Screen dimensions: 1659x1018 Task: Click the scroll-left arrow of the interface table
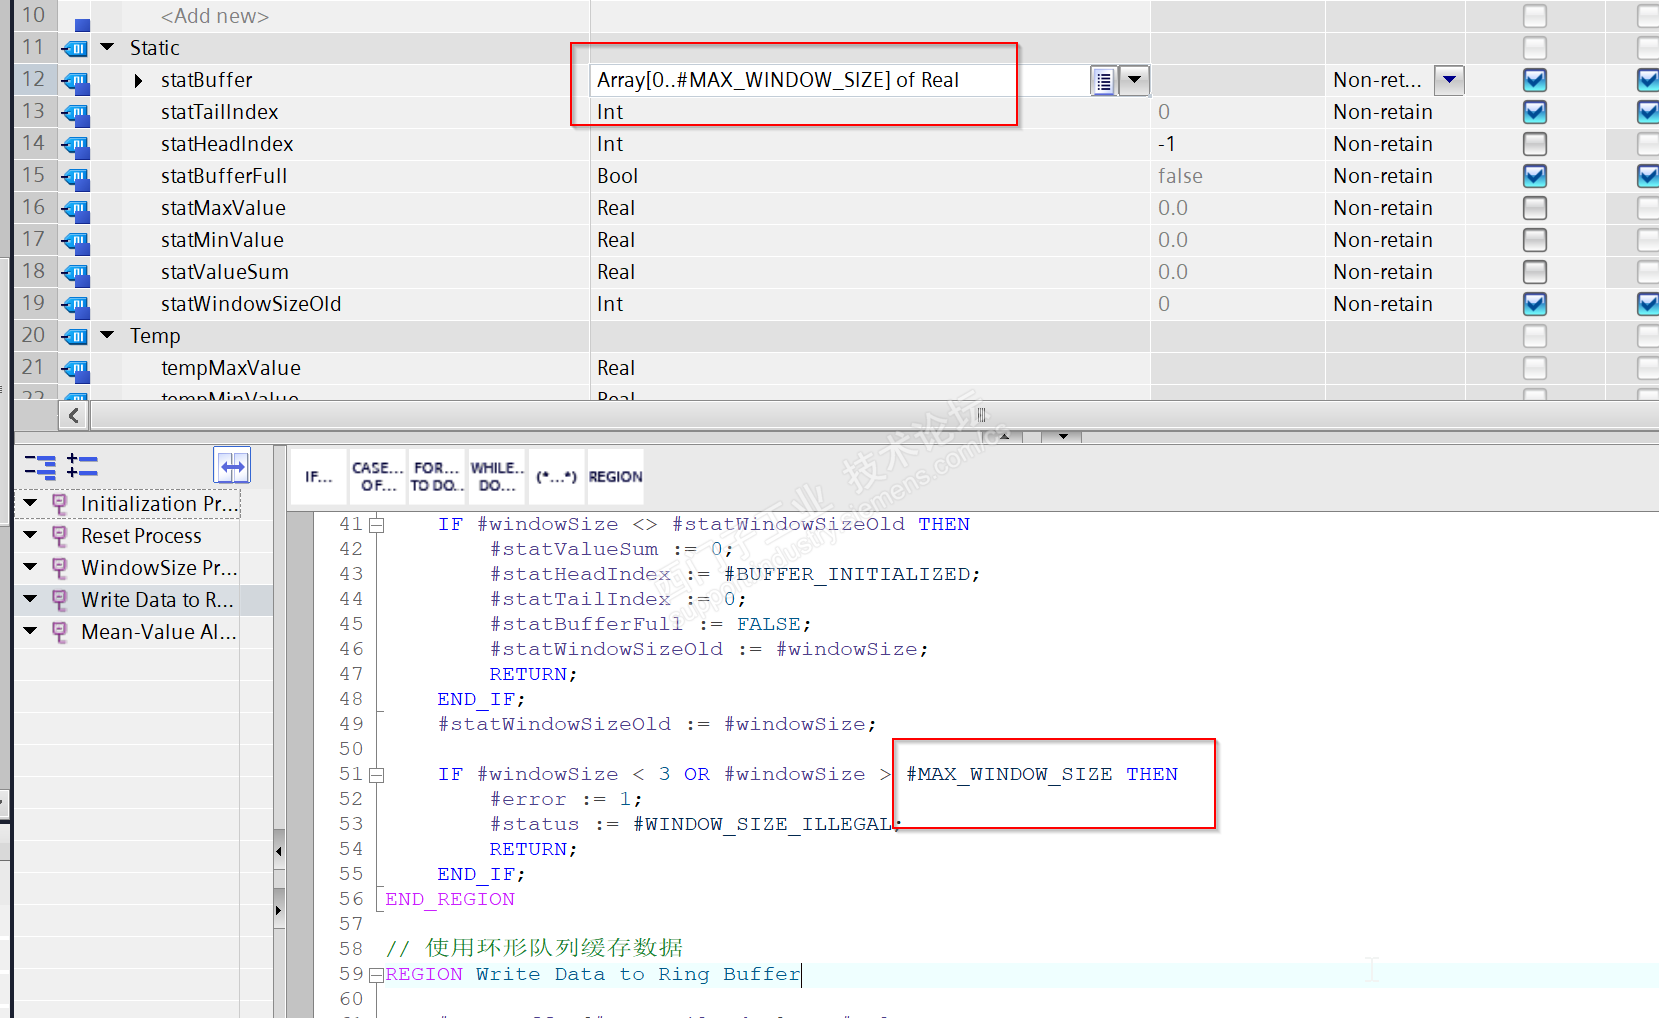(x=74, y=415)
